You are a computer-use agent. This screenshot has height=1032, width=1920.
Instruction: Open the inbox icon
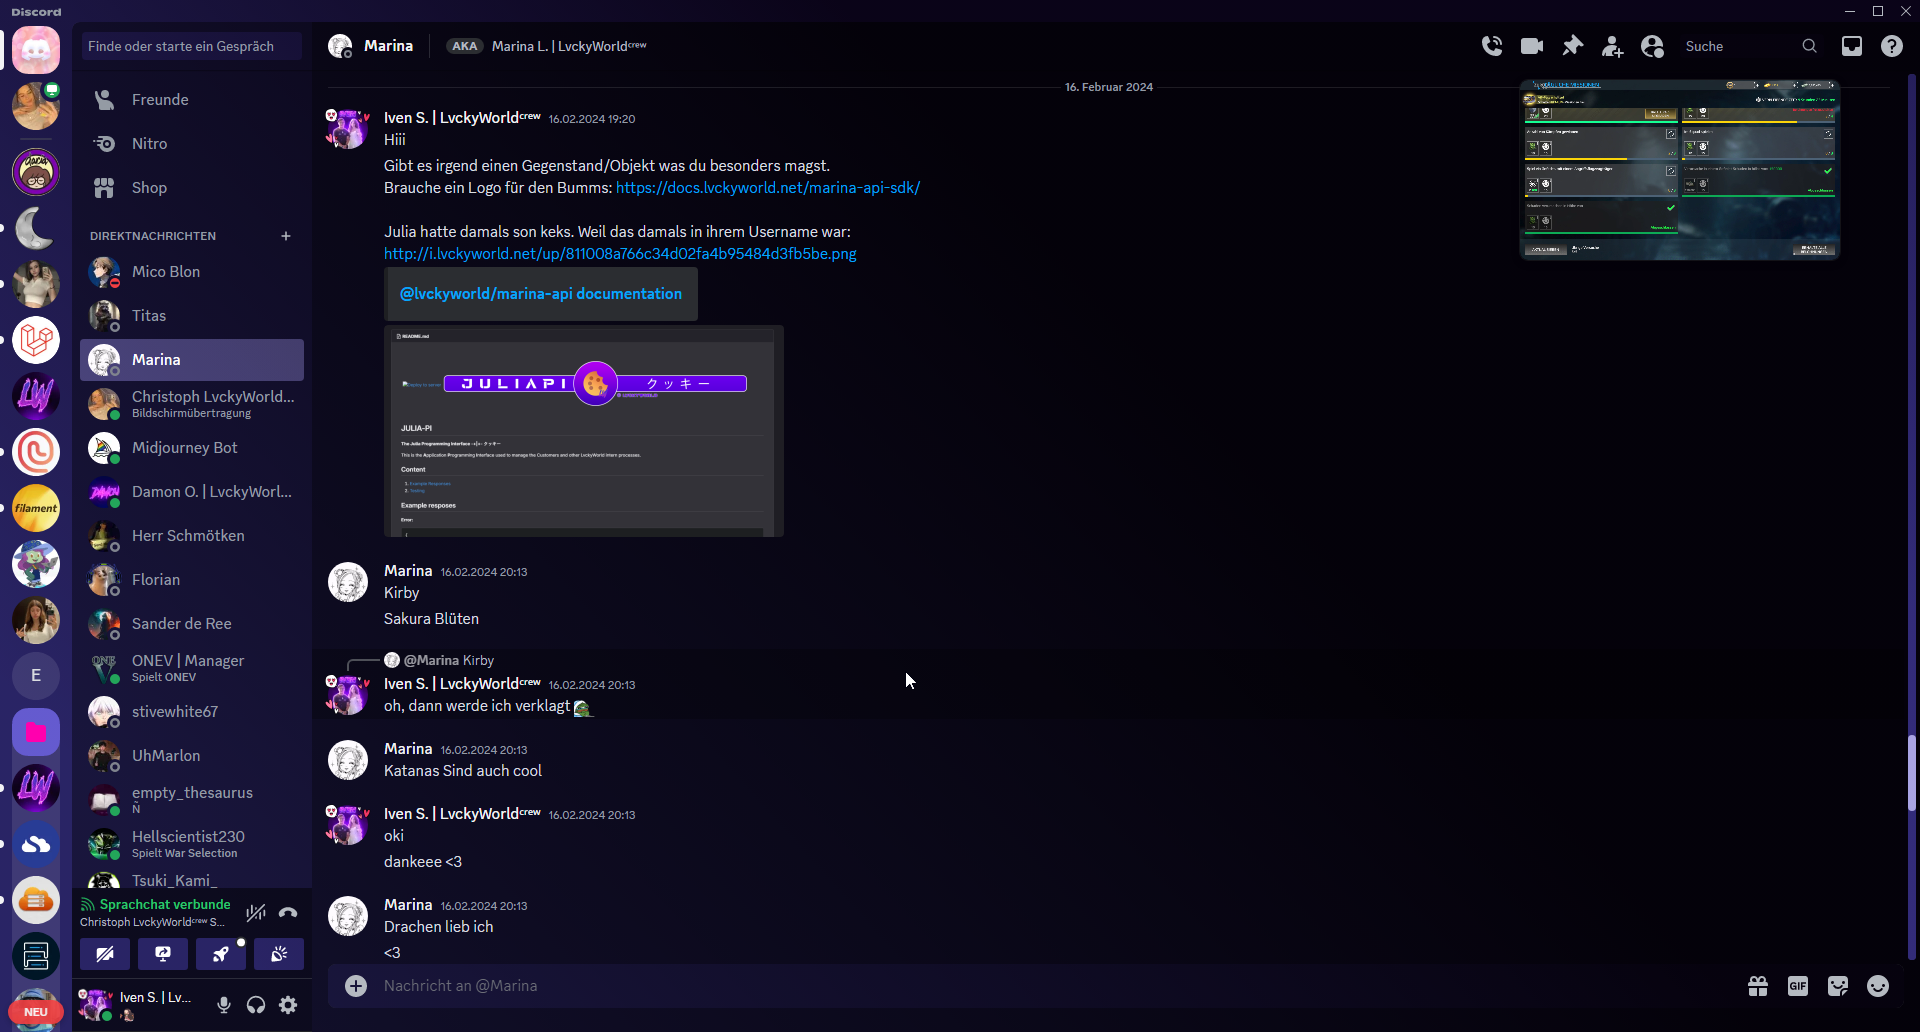coord(1852,46)
